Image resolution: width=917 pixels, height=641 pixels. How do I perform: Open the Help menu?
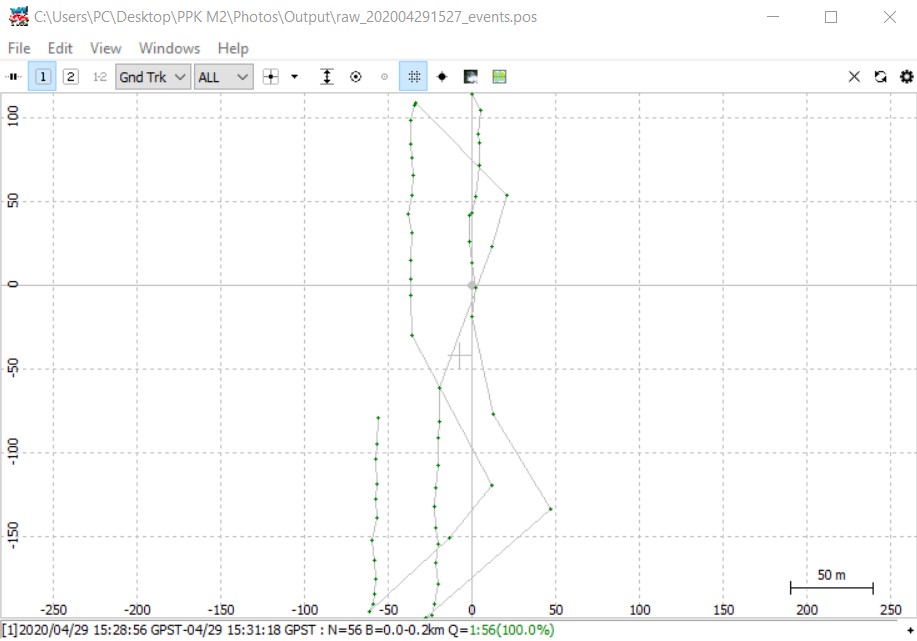tap(233, 48)
